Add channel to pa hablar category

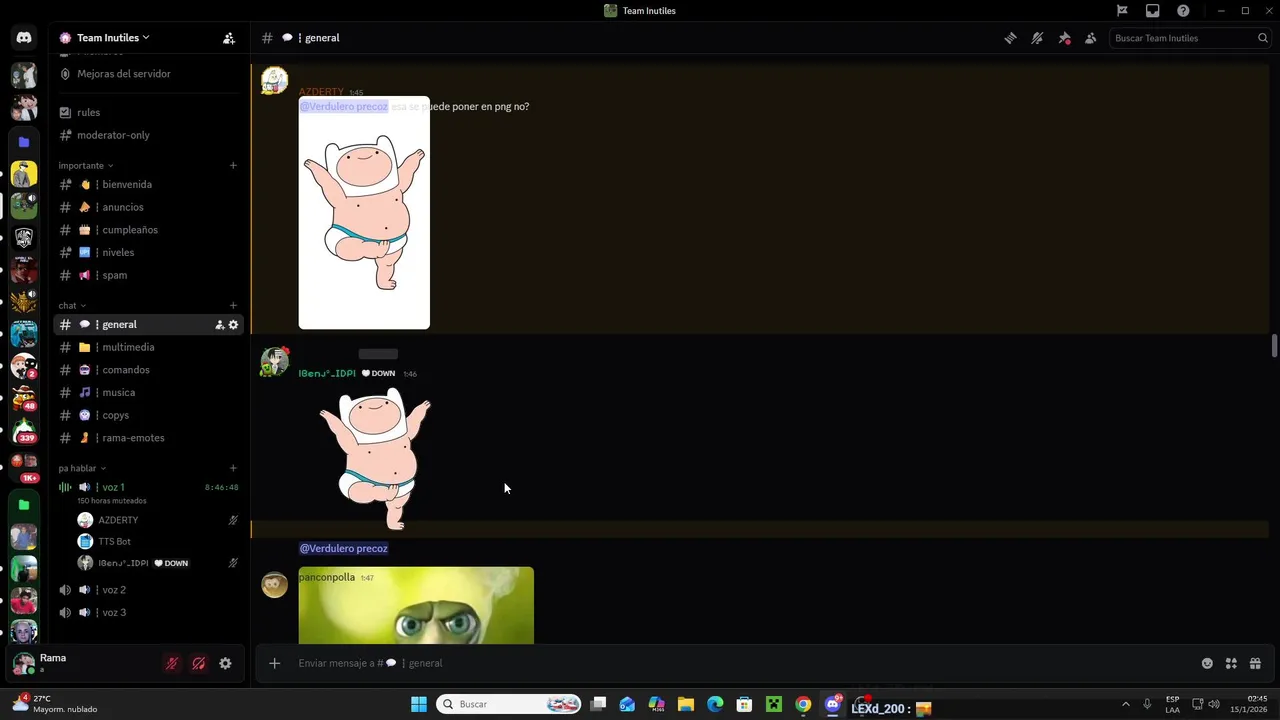point(233,468)
